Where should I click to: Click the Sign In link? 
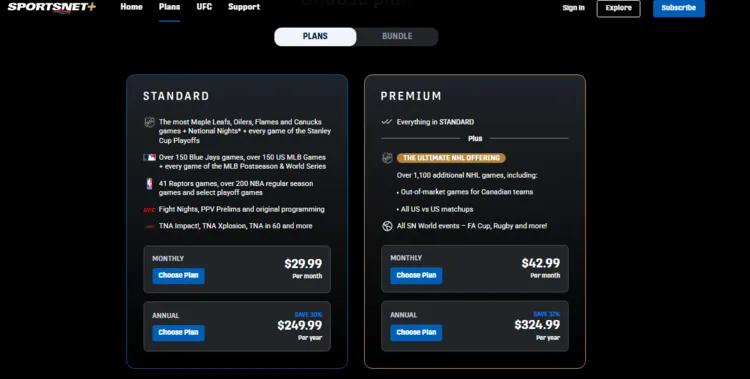pos(574,8)
